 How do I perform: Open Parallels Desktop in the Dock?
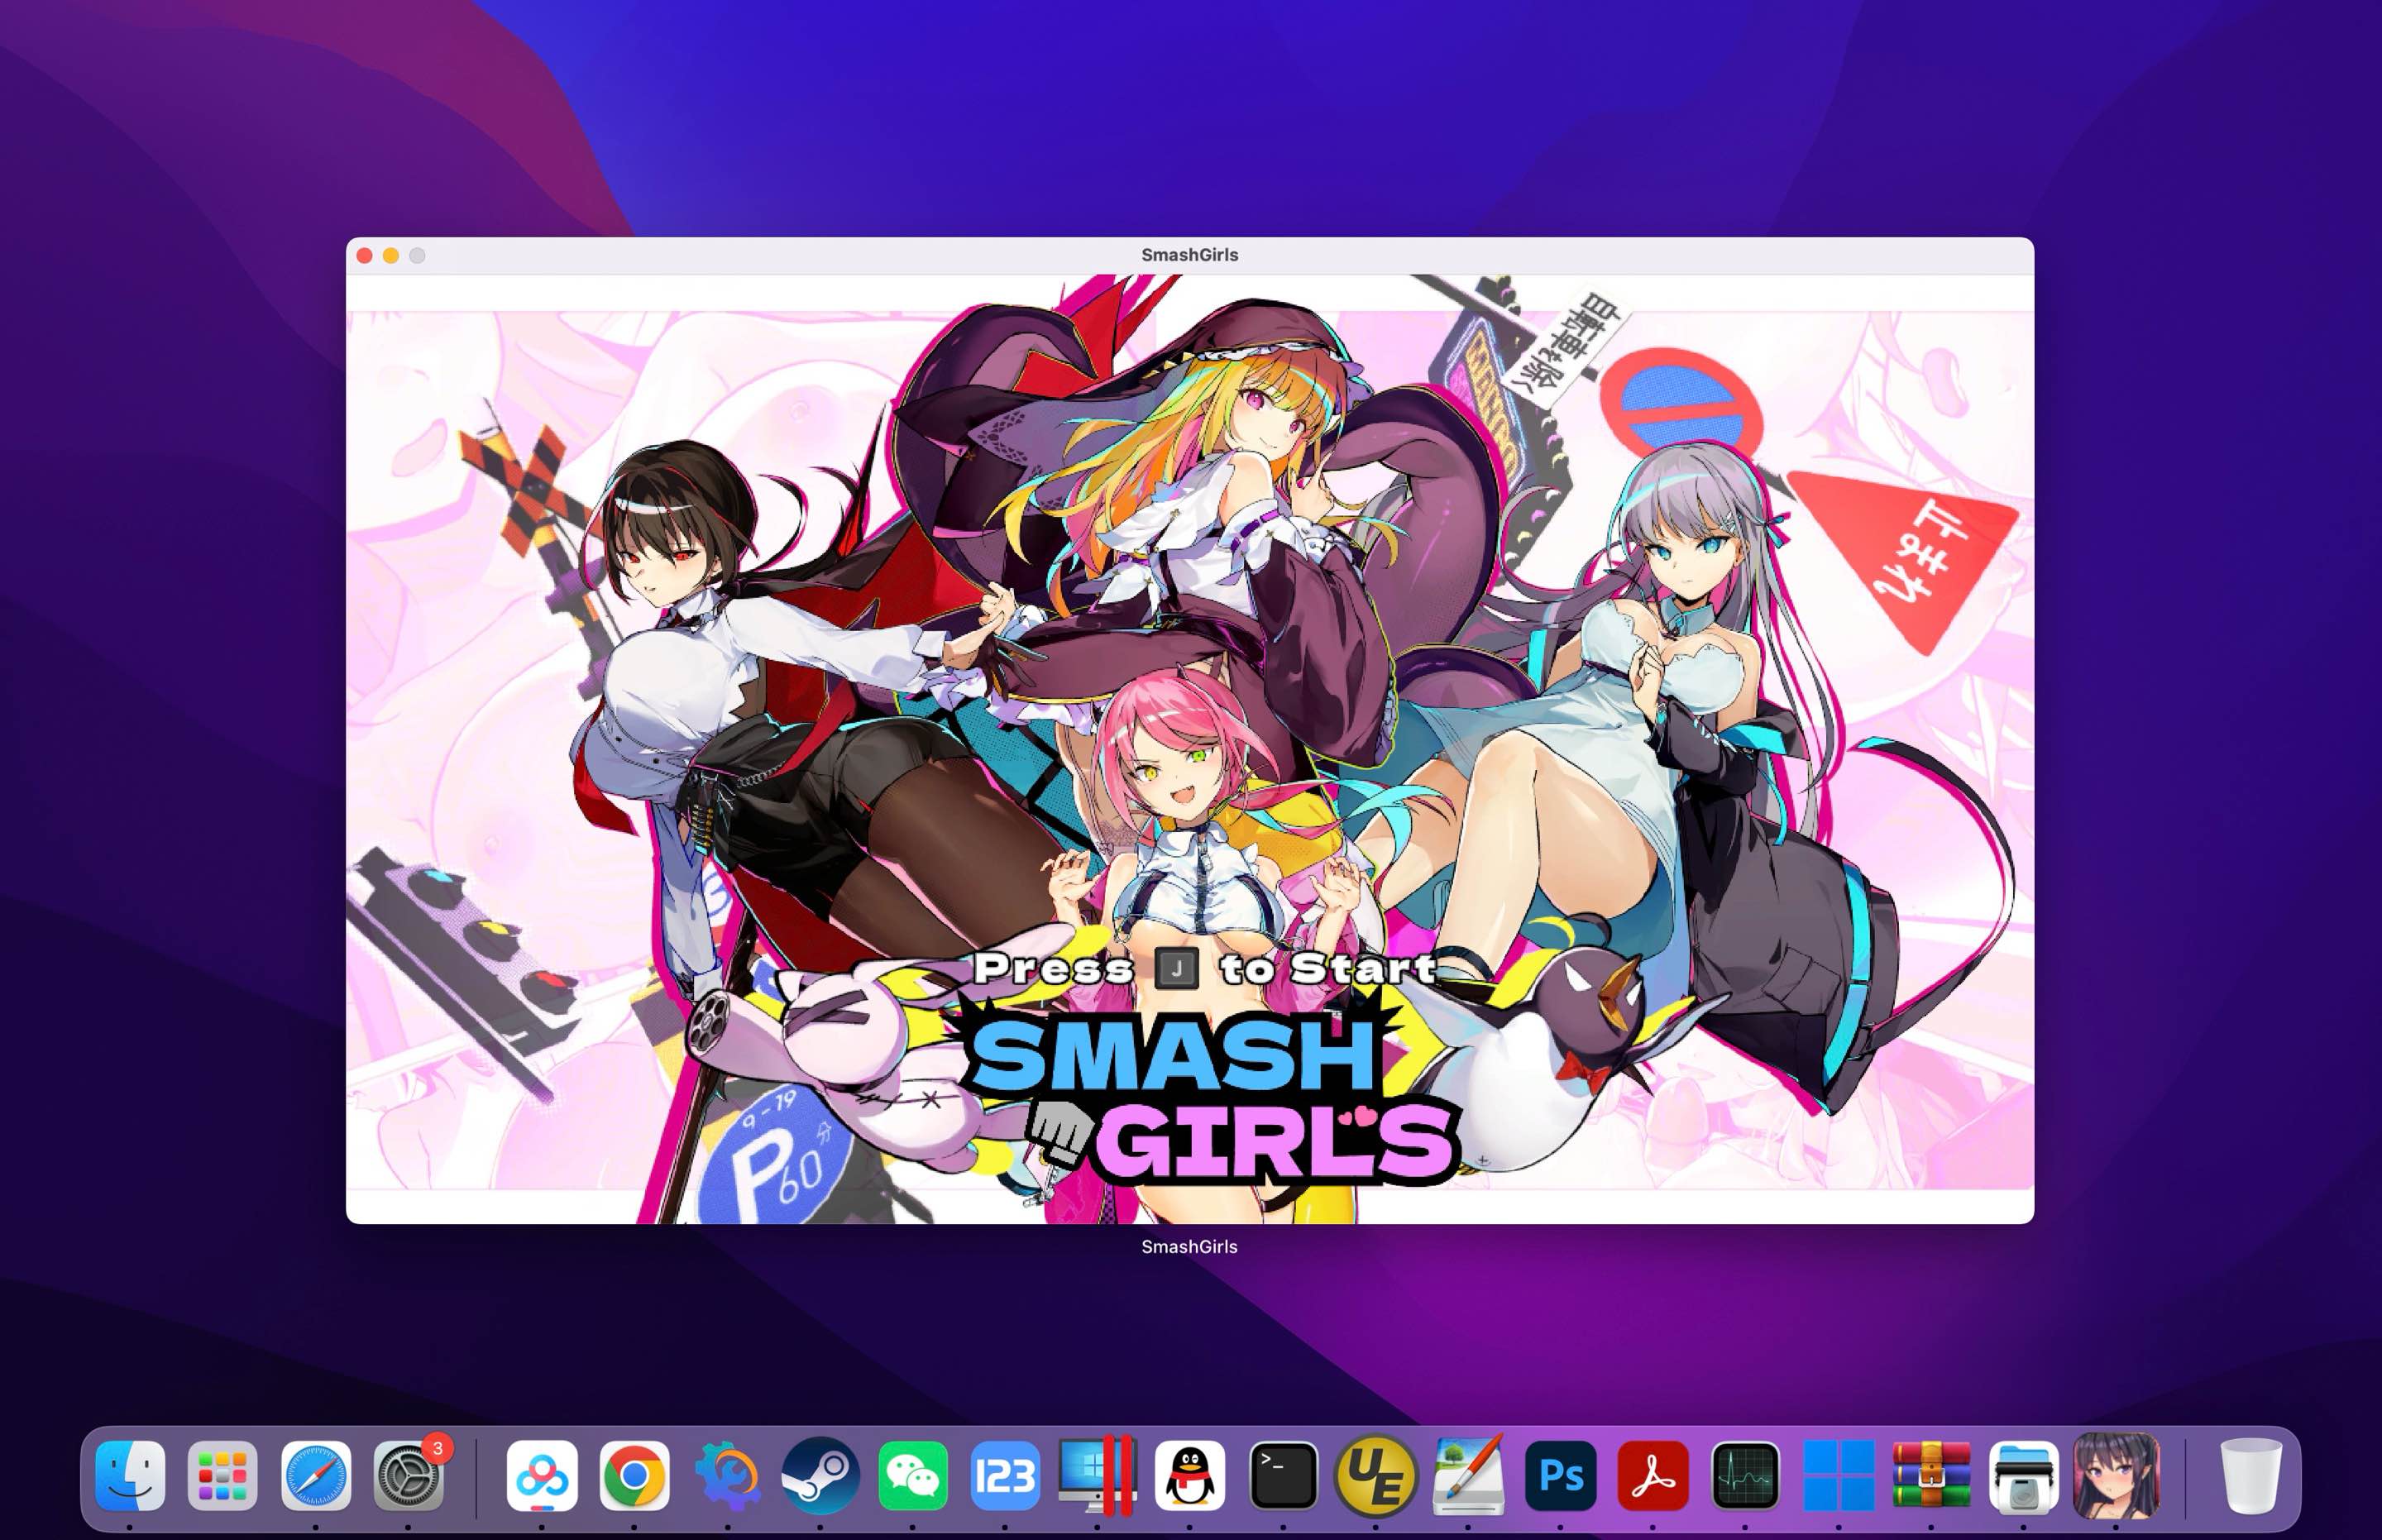point(1097,1475)
